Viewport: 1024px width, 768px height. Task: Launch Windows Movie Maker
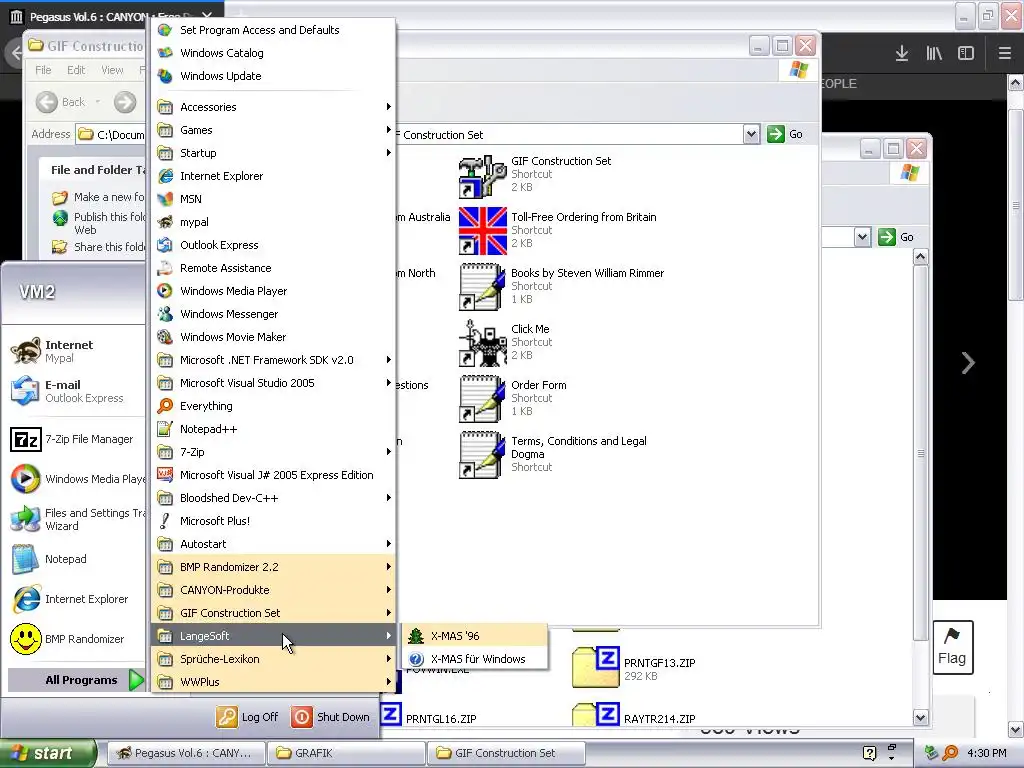[273, 337]
